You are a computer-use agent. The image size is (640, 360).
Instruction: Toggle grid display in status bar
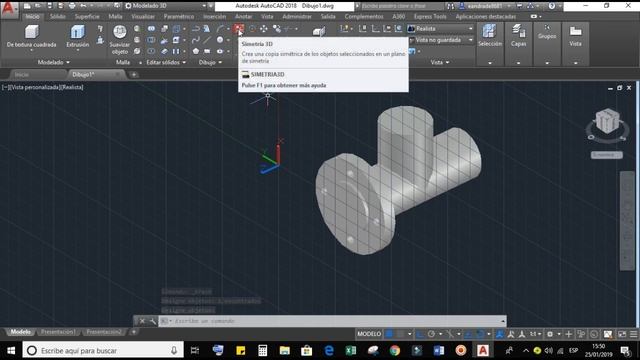(x=389, y=334)
